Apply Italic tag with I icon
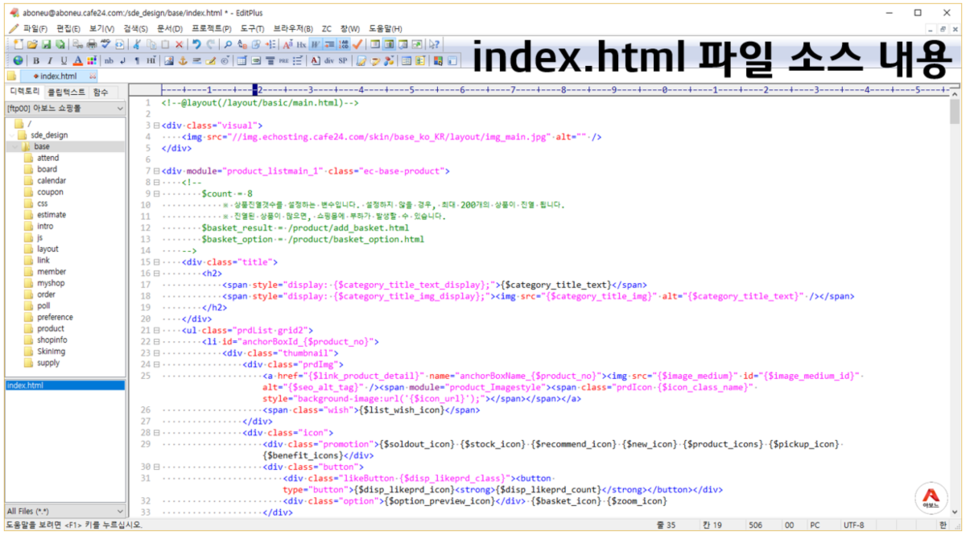 pyautogui.click(x=50, y=60)
